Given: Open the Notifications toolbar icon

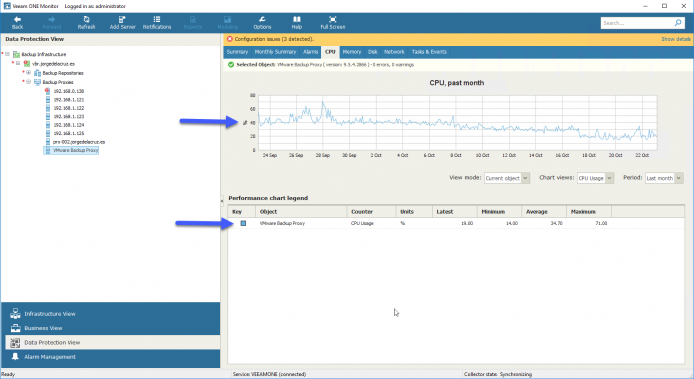Looking at the screenshot, I should 157,19.
